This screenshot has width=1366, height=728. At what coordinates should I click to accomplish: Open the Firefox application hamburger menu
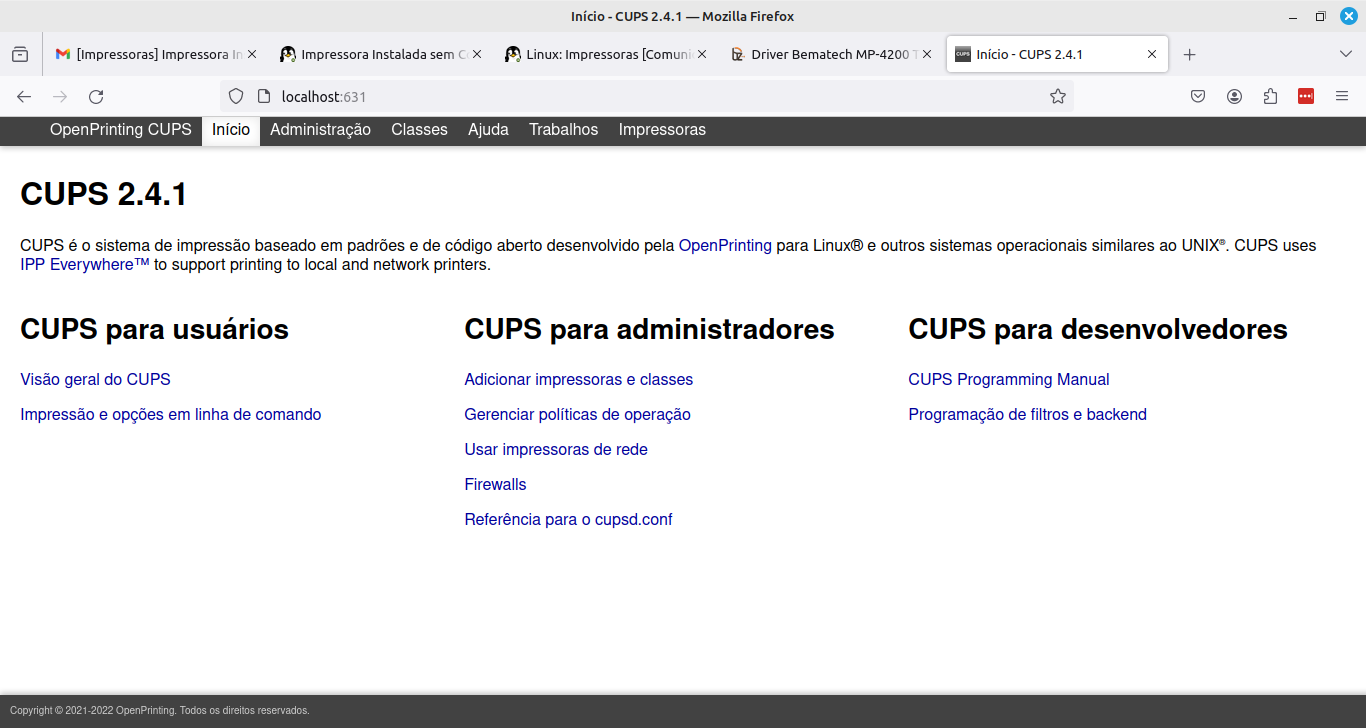point(1342,97)
